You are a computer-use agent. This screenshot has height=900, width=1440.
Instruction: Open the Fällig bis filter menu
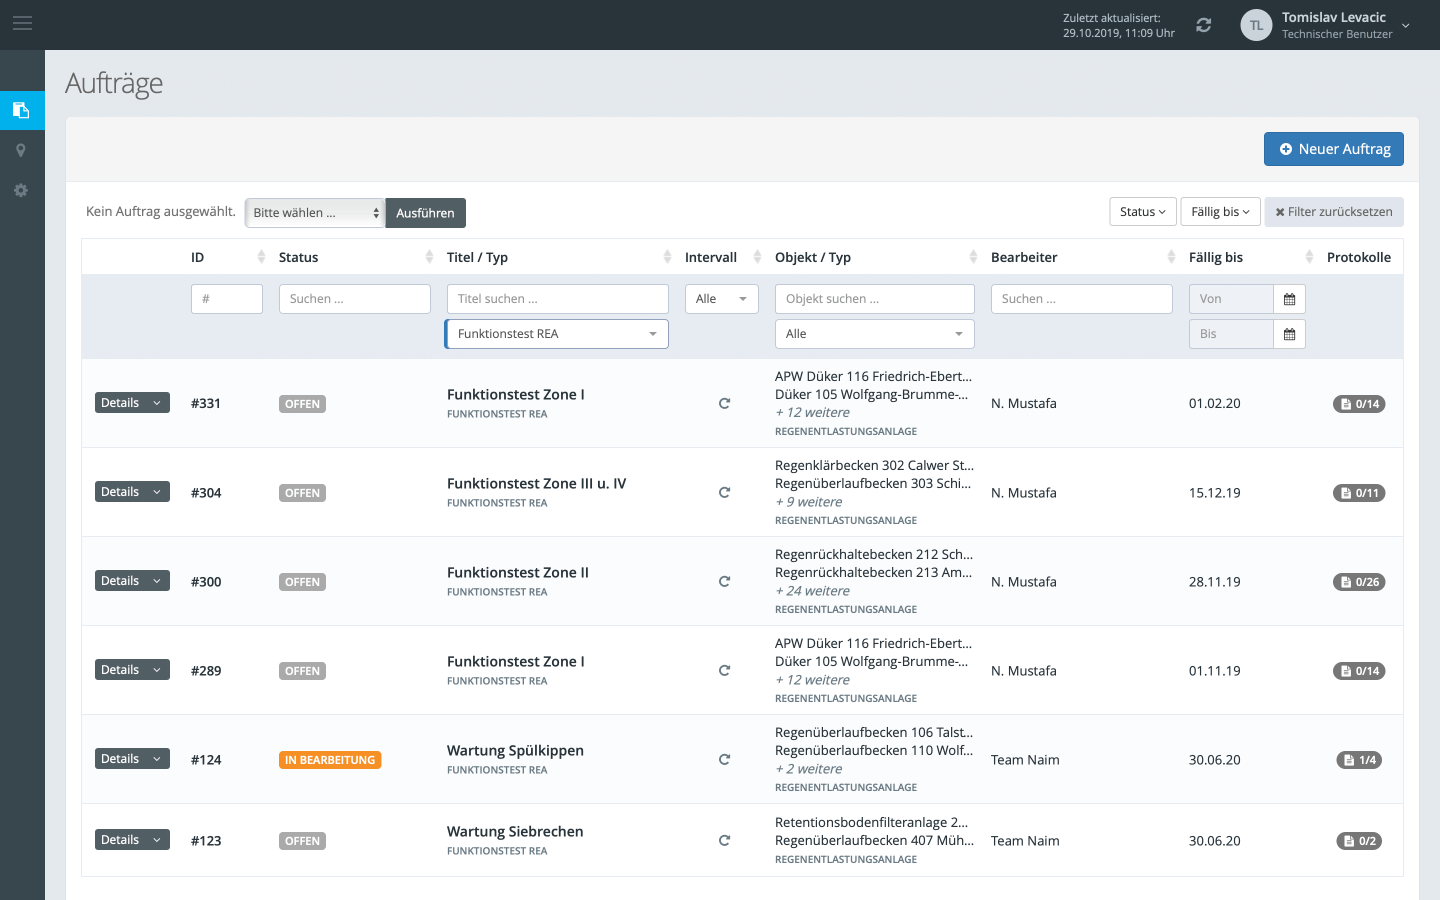click(1220, 212)
